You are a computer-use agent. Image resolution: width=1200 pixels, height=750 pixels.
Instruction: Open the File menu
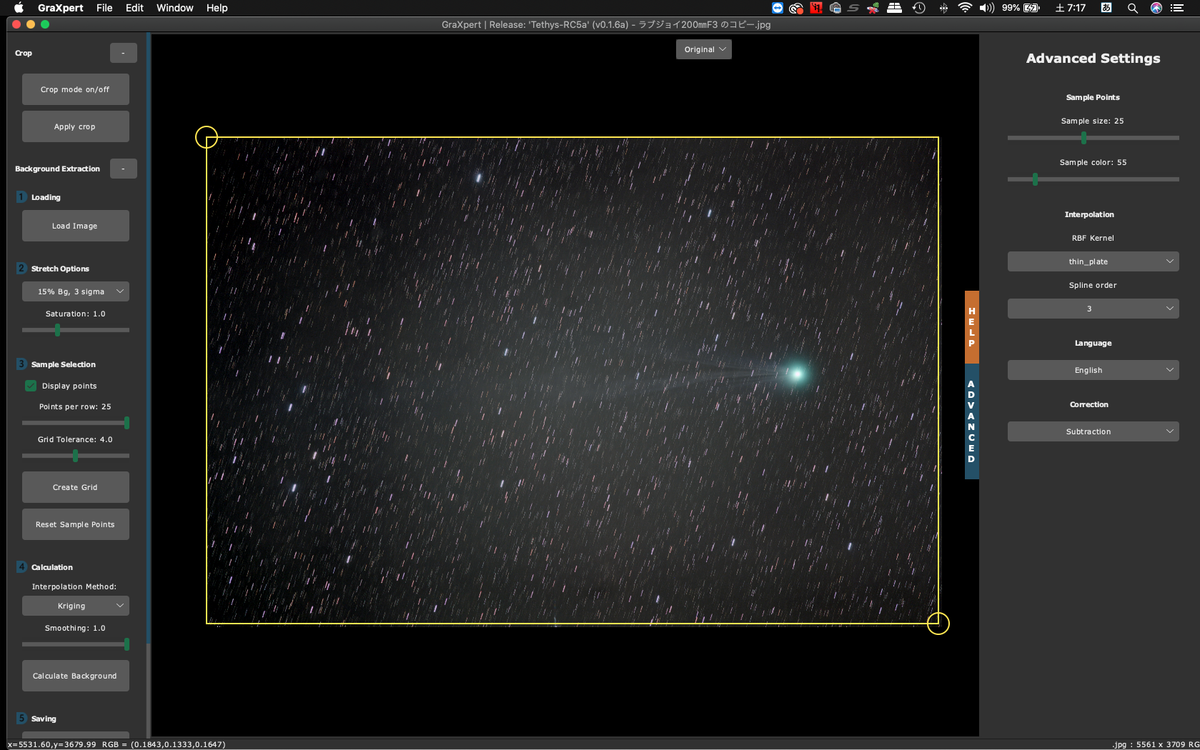click(x=104, y=8)
